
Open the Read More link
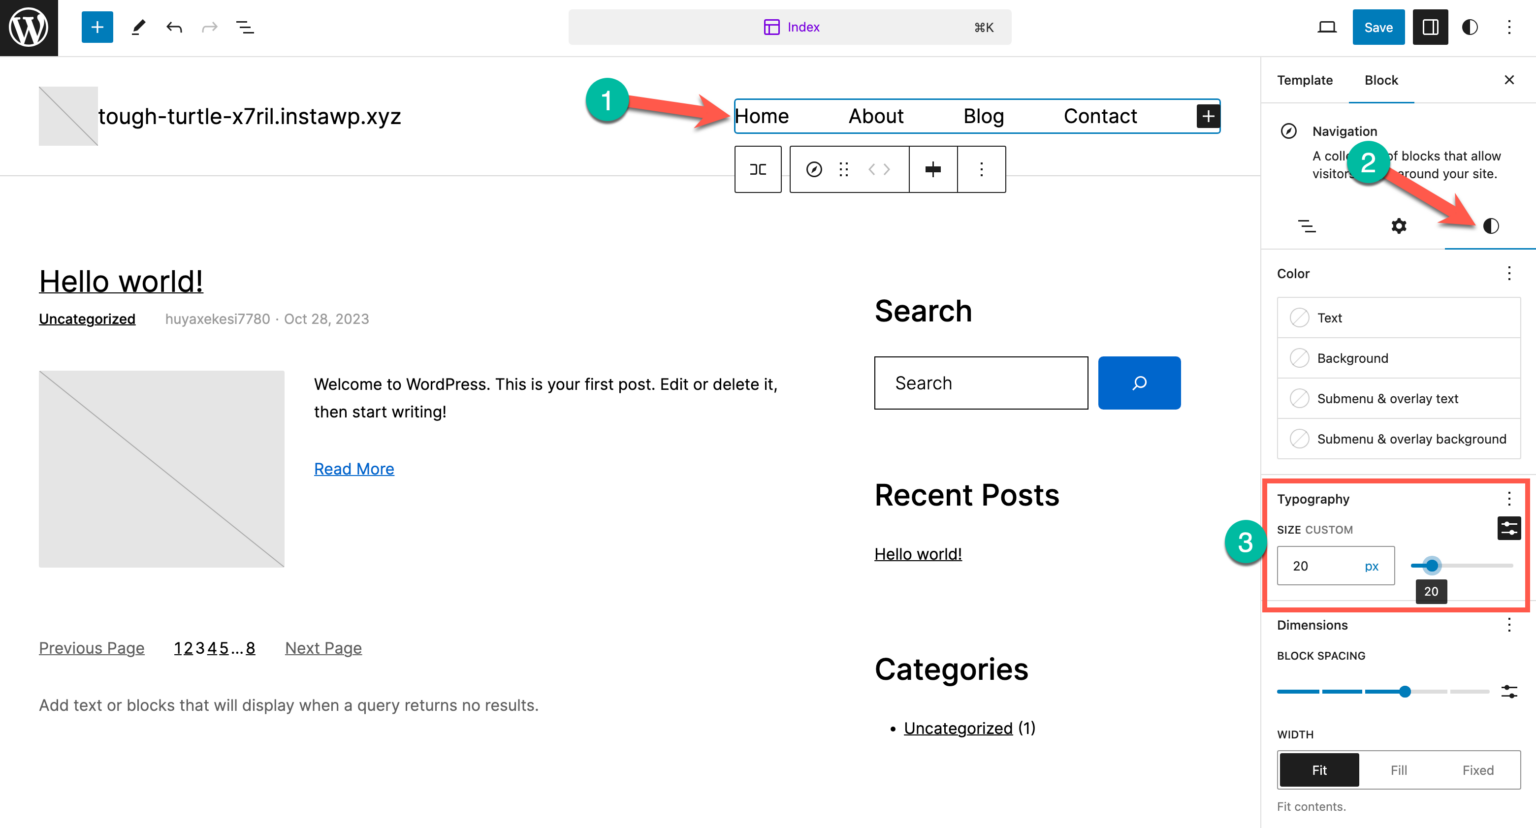[354, 468]
